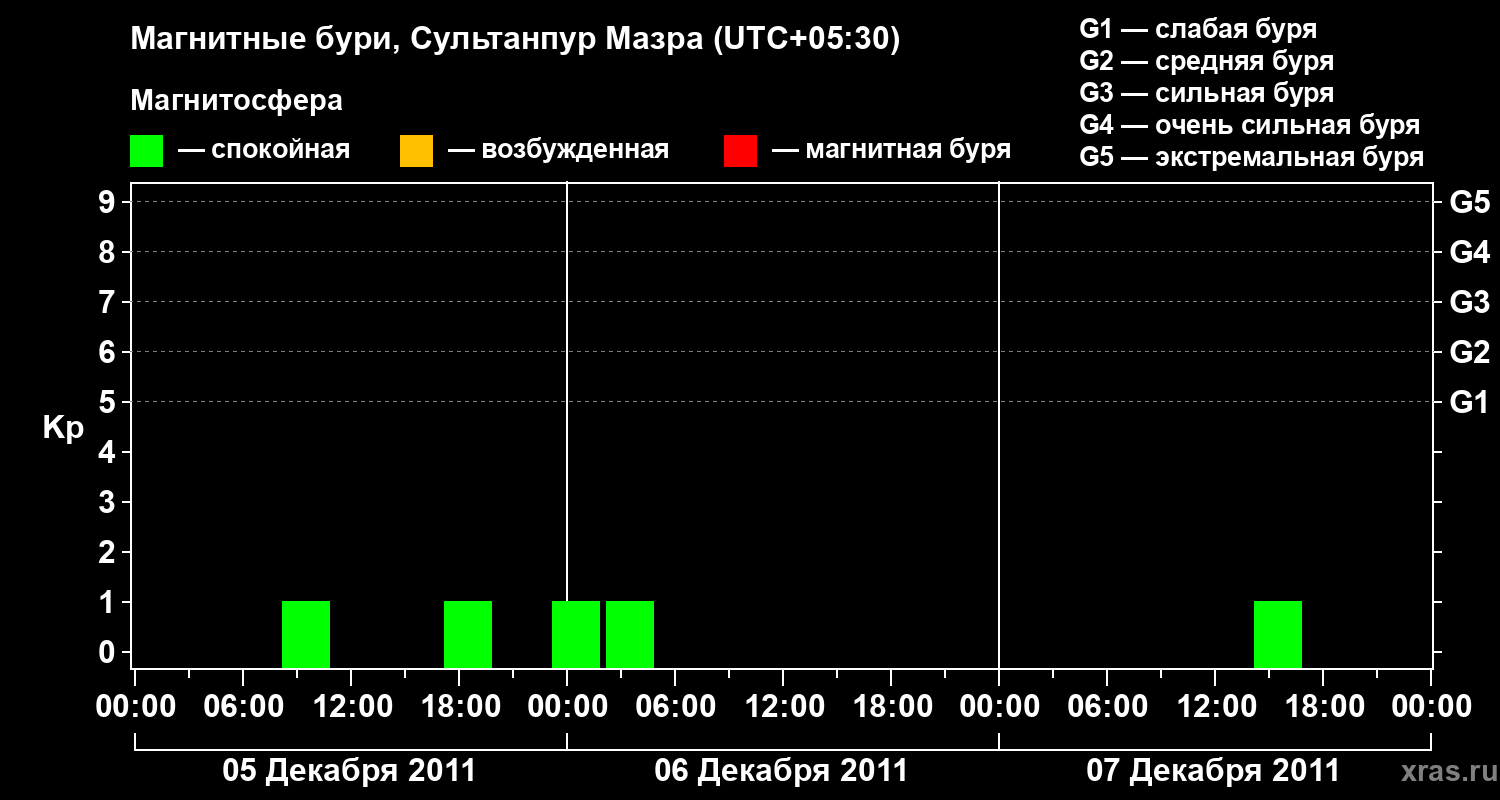Click the Kp axis value 9
The height and width of the screenshot is (800, 1500).
[x=109, y=202]
